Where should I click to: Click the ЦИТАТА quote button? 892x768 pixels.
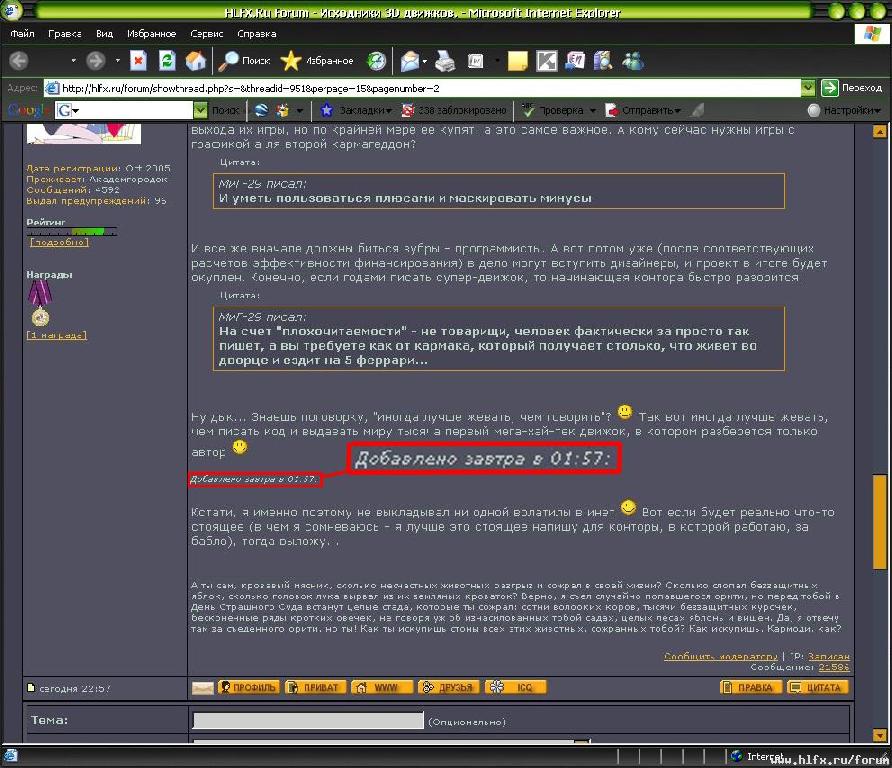(x=818, y=688)
